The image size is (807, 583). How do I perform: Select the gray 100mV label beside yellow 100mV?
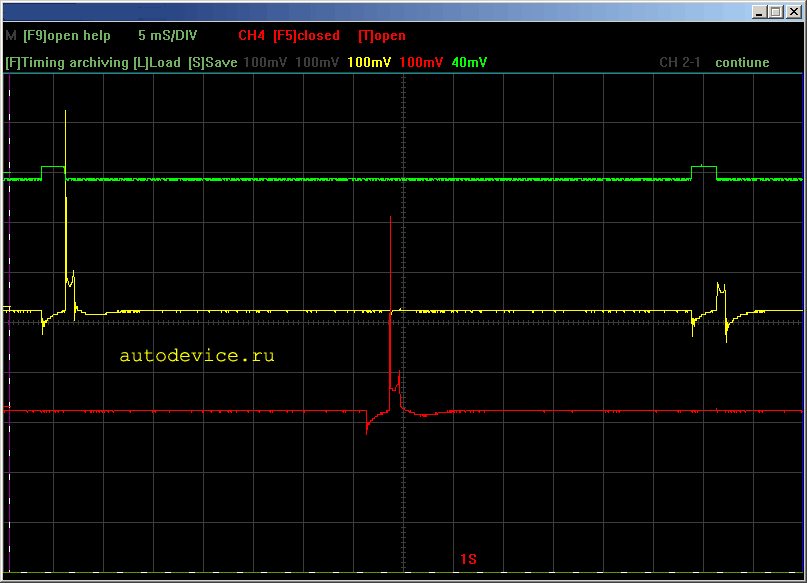[x=317, y=63]
